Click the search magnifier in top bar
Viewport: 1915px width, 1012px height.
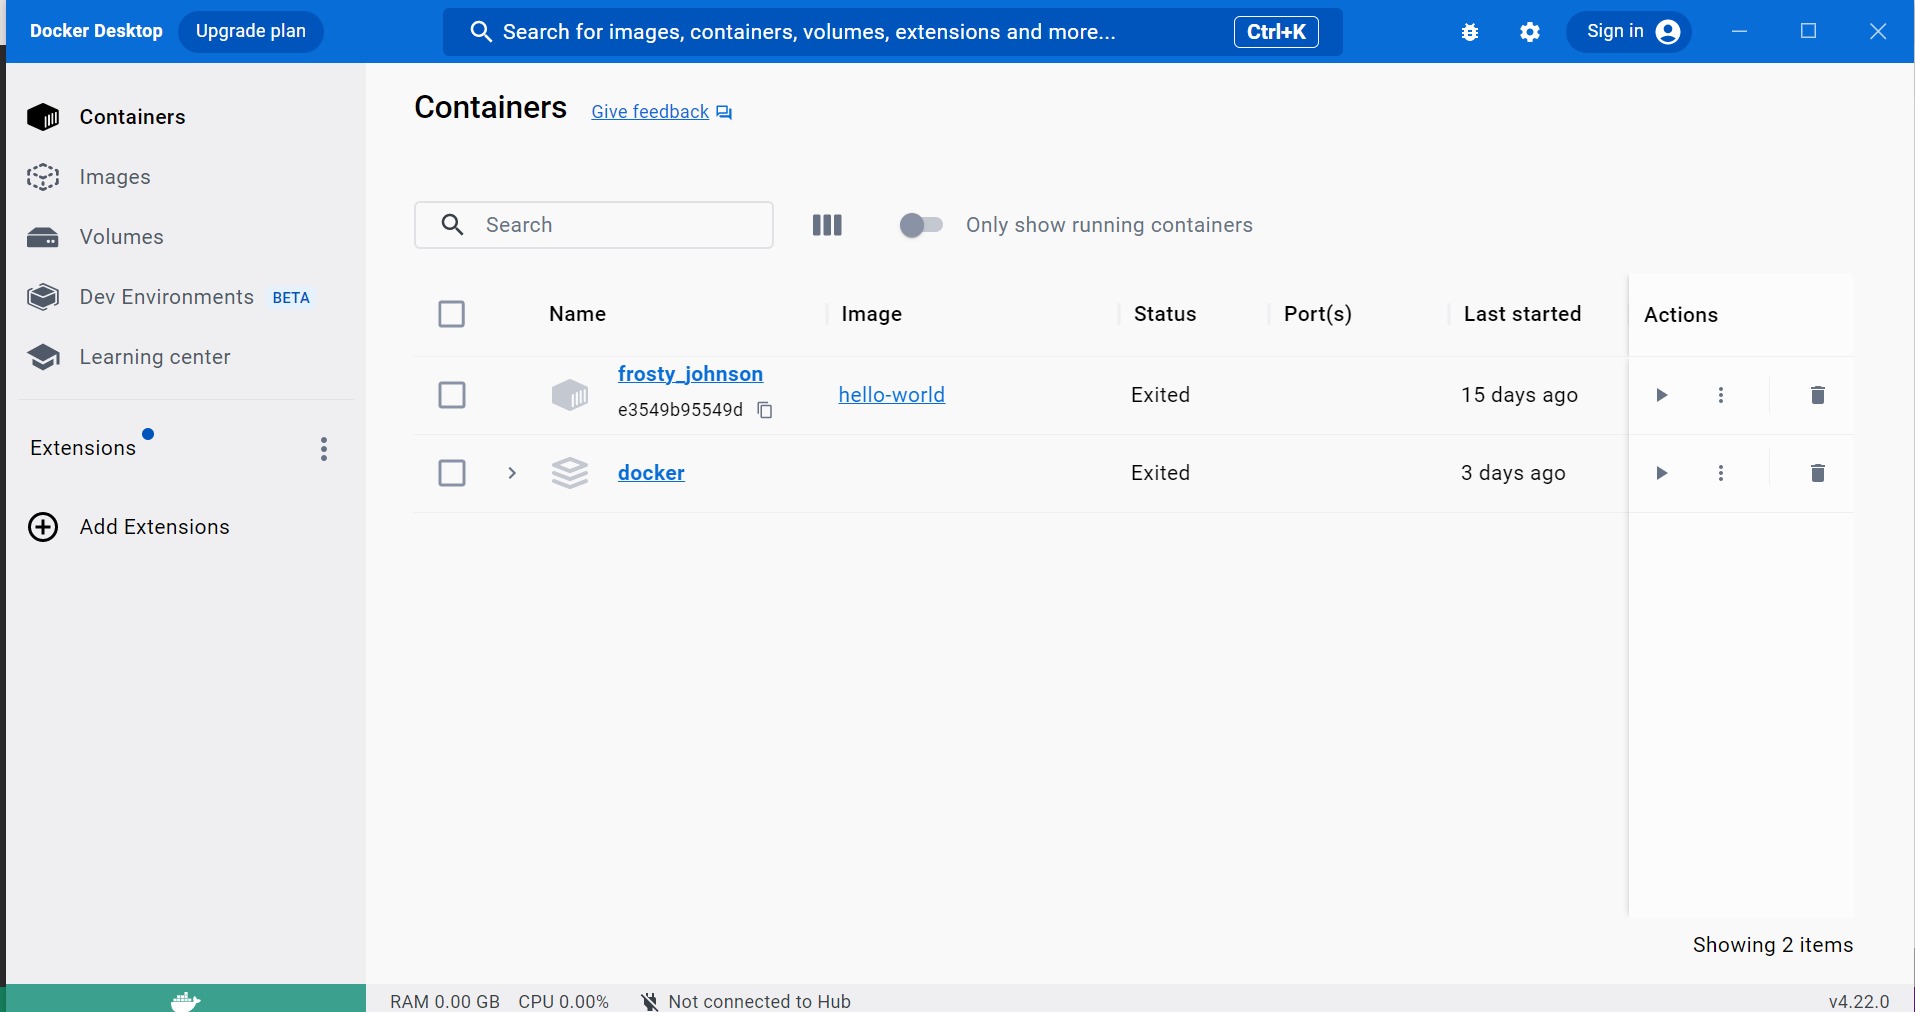tap(481, 32)
